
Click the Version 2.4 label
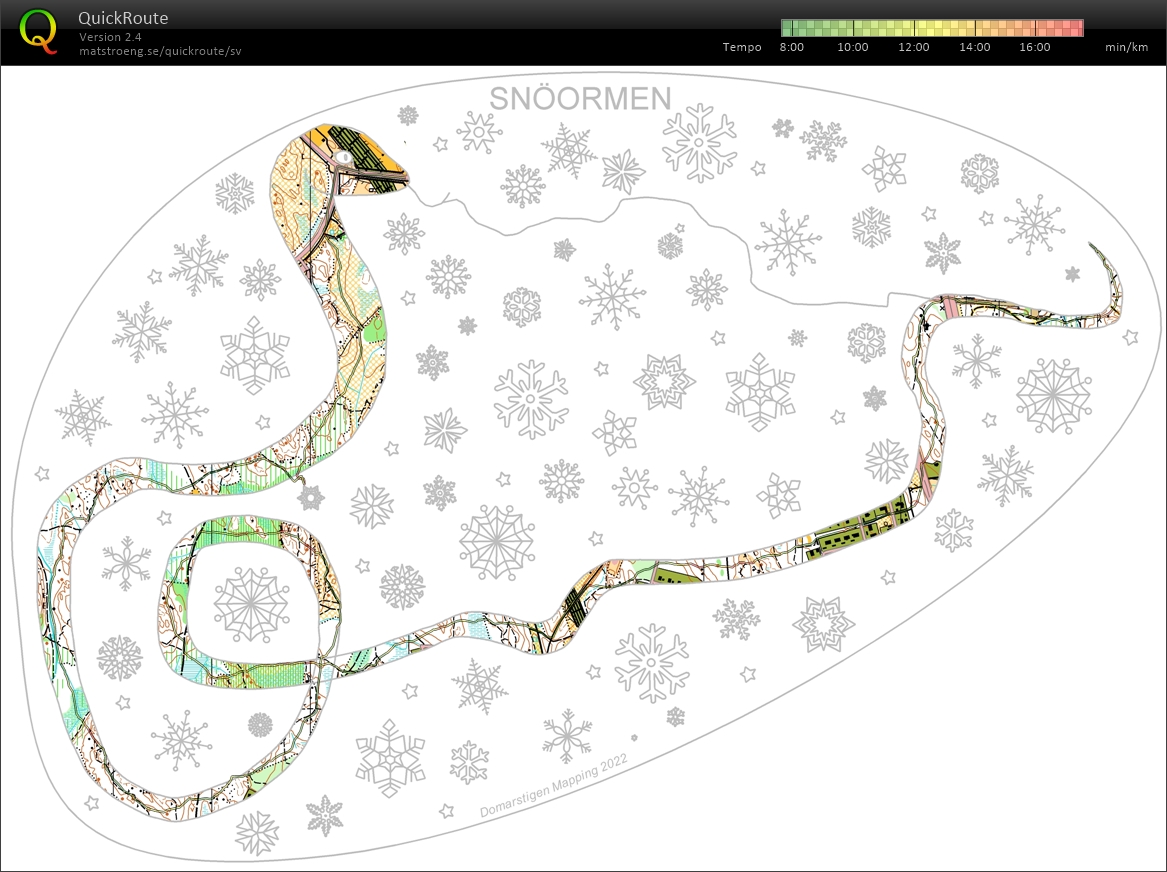(110, 36)
